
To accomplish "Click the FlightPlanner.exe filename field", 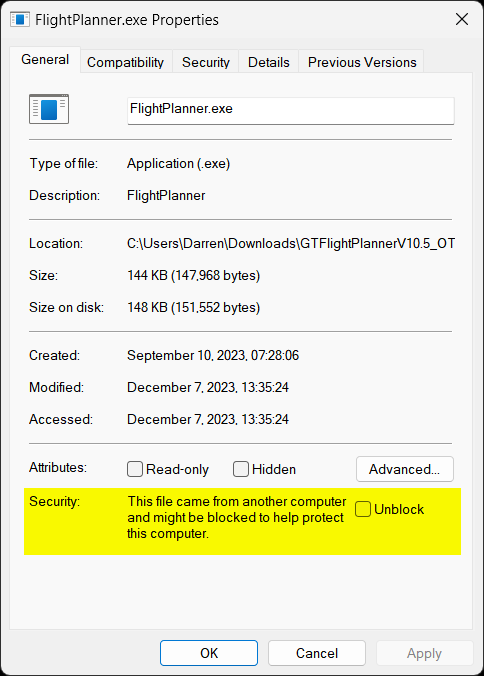I will 291,110.
